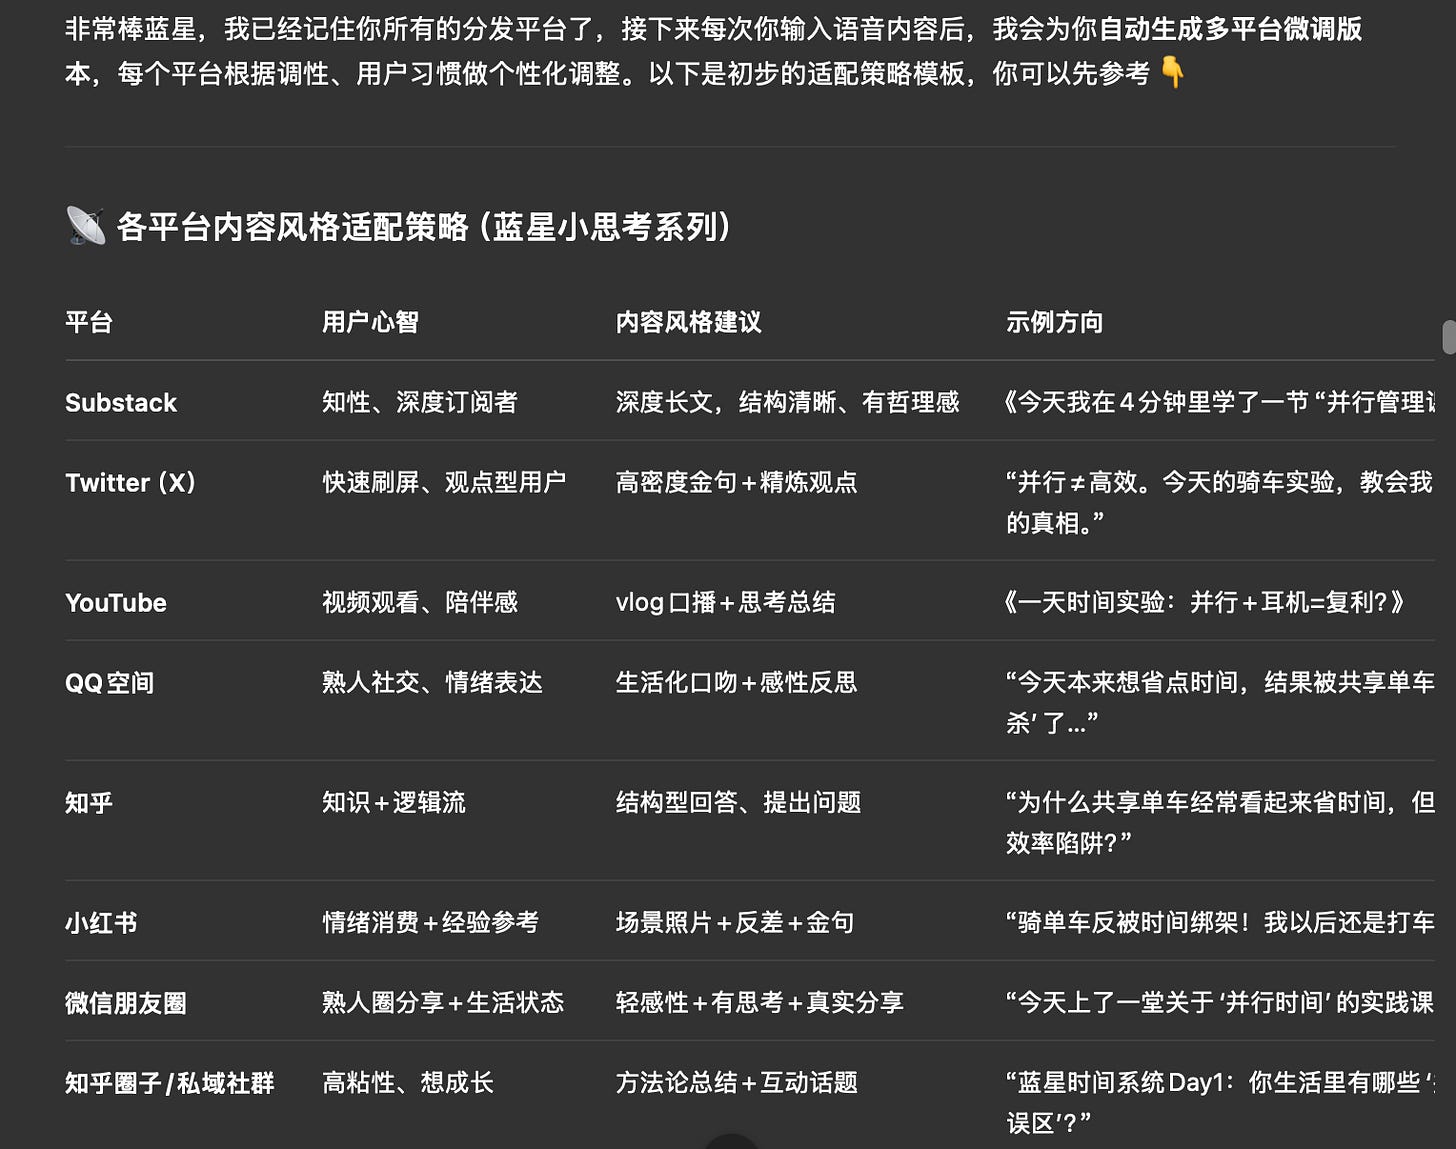Click the '方法论总结+互动话题' cell
The height and width of the screenshot is (1149, 1456).
pos(737,1082)
